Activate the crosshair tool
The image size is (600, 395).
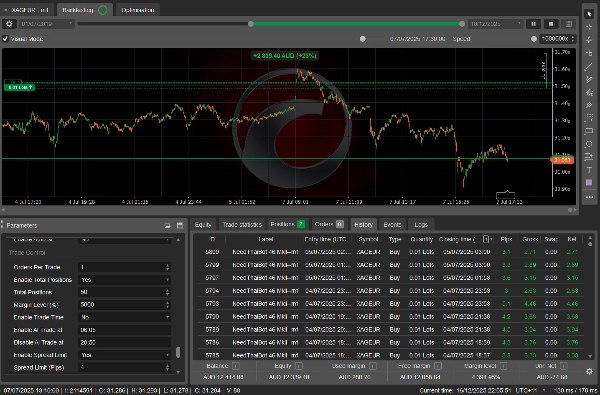[589, 27]
